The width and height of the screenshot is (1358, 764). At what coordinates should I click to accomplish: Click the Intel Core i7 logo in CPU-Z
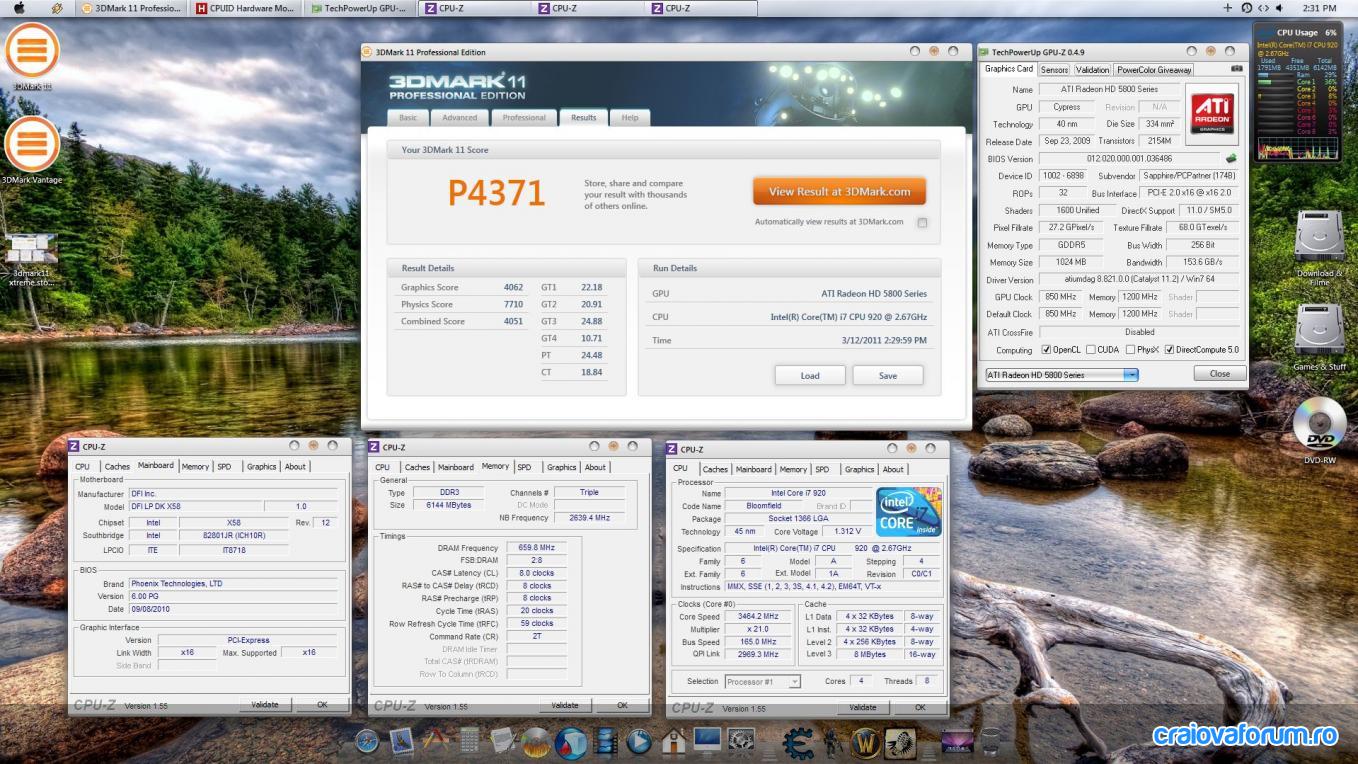[909, 512]
